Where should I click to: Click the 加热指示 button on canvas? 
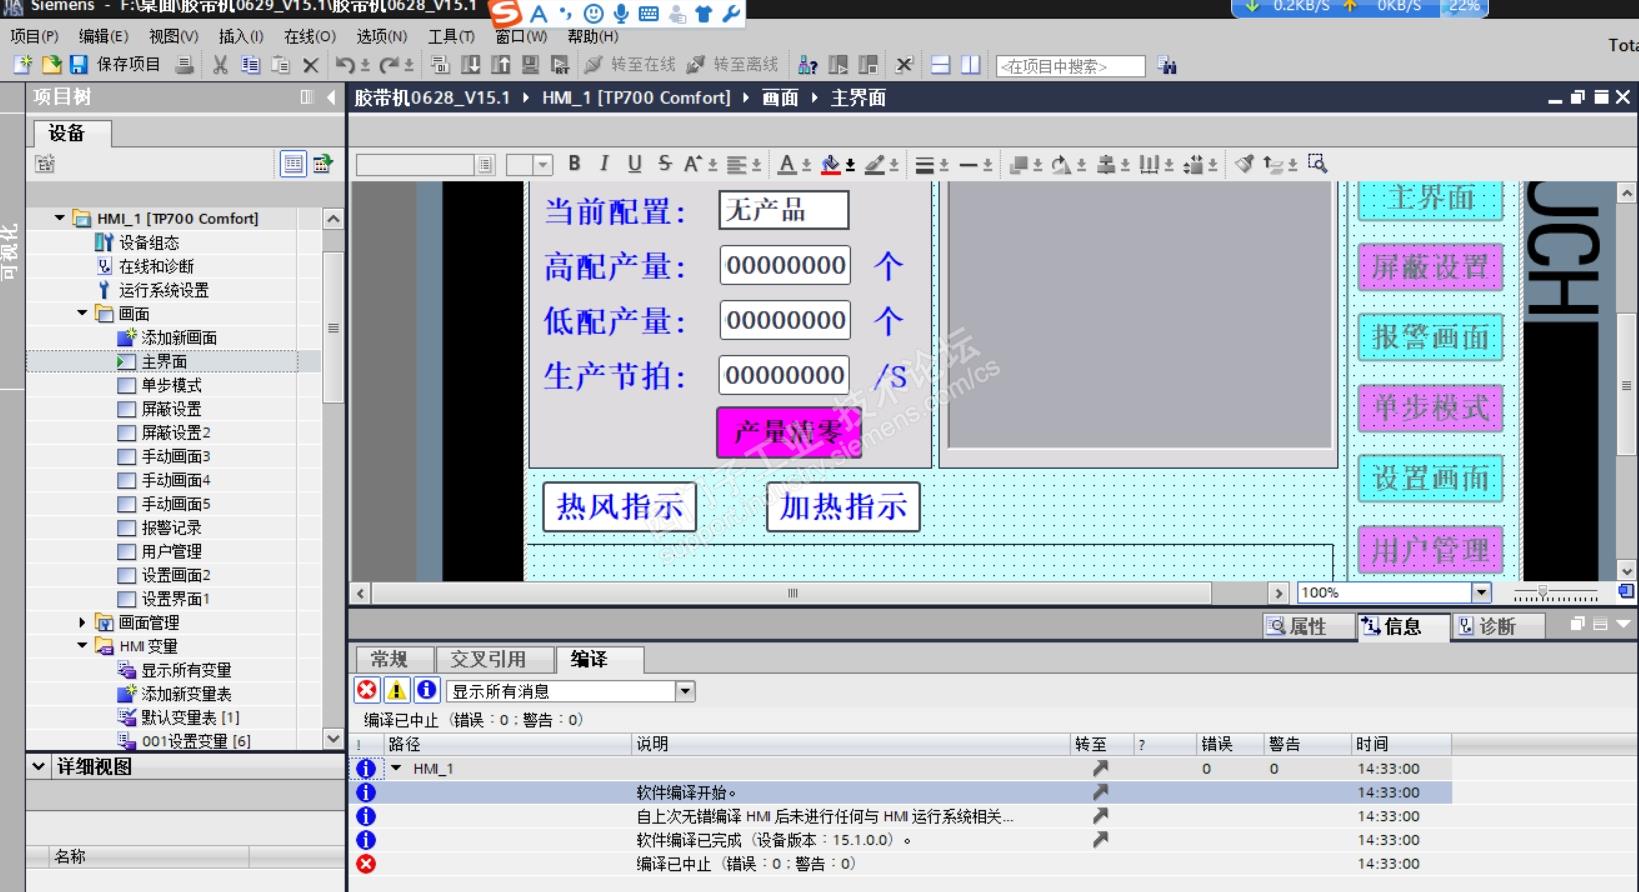(x=843, y=507)
